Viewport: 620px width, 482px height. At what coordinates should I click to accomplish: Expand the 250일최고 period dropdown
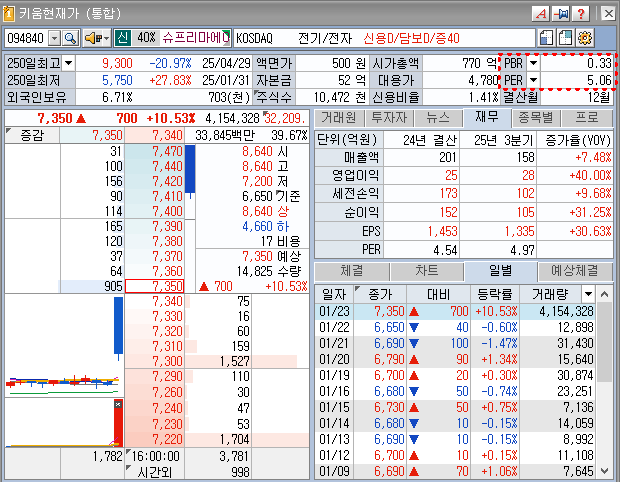point(69,63)
